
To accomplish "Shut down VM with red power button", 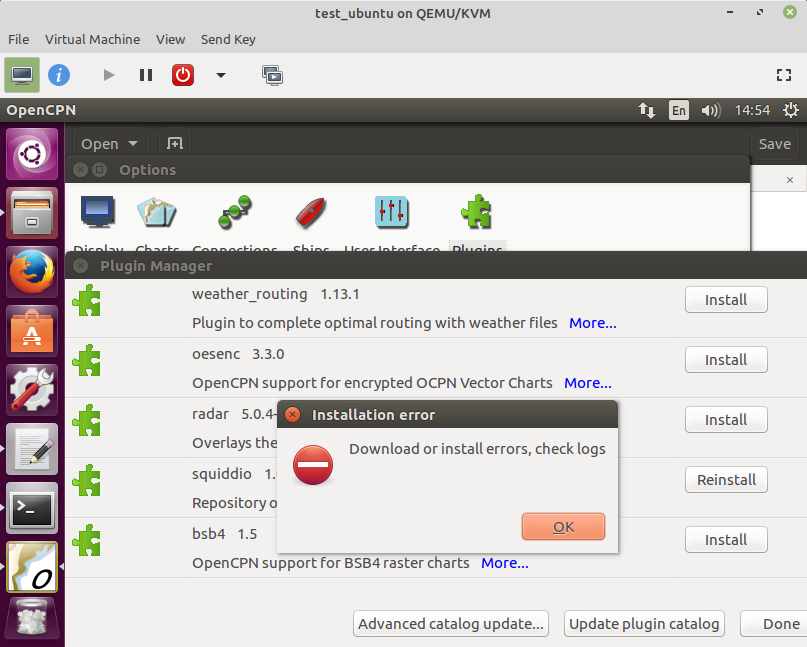I will click(x=183, y=75).
